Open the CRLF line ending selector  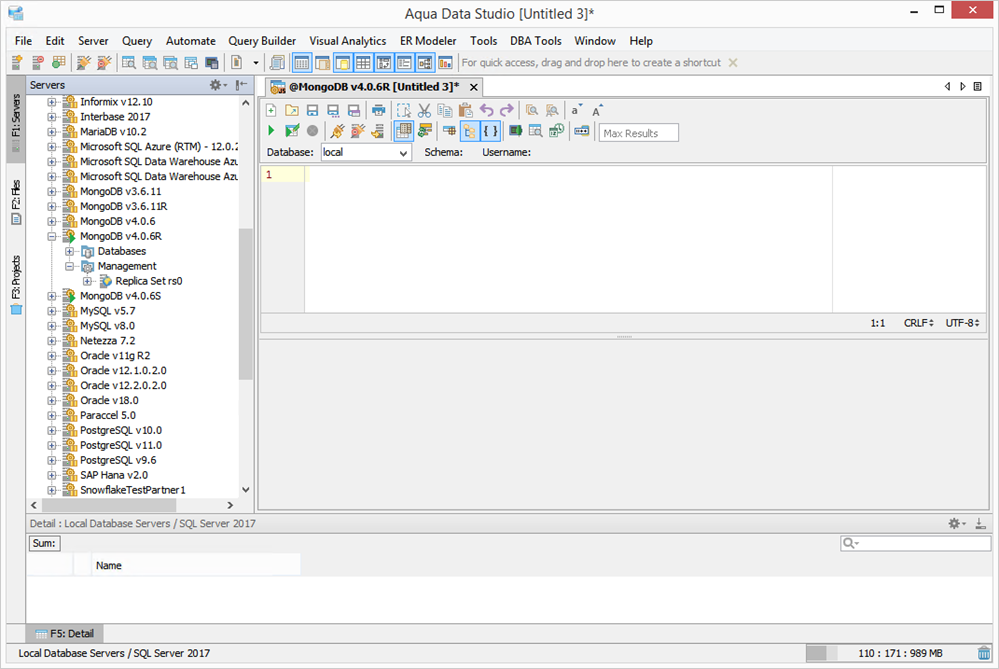point(919,323)
